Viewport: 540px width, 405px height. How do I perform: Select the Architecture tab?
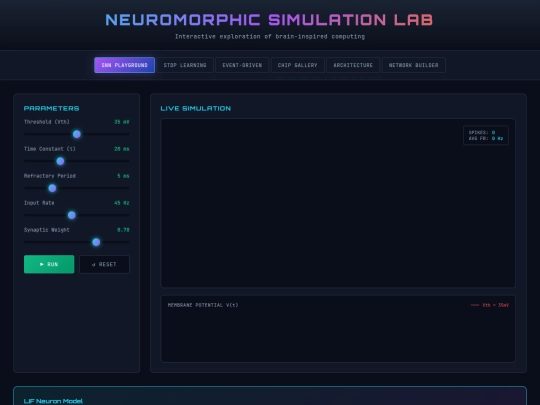[353, 65]
